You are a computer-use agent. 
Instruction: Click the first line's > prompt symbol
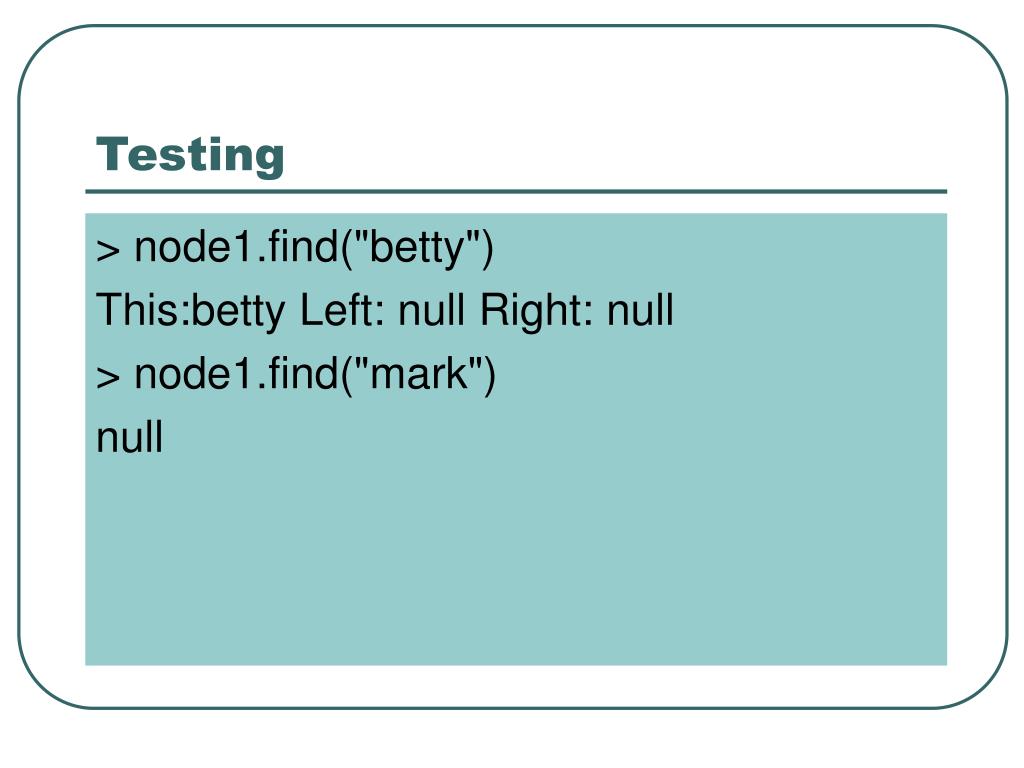(108, 251)
